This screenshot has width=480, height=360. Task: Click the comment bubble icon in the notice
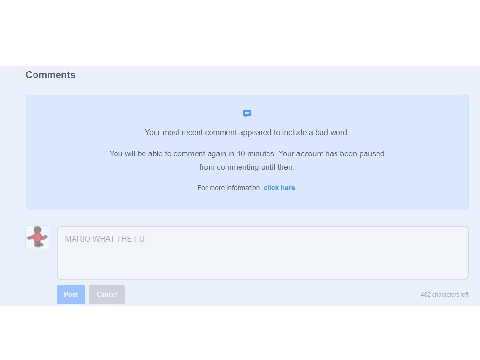(x=247, y=114)
